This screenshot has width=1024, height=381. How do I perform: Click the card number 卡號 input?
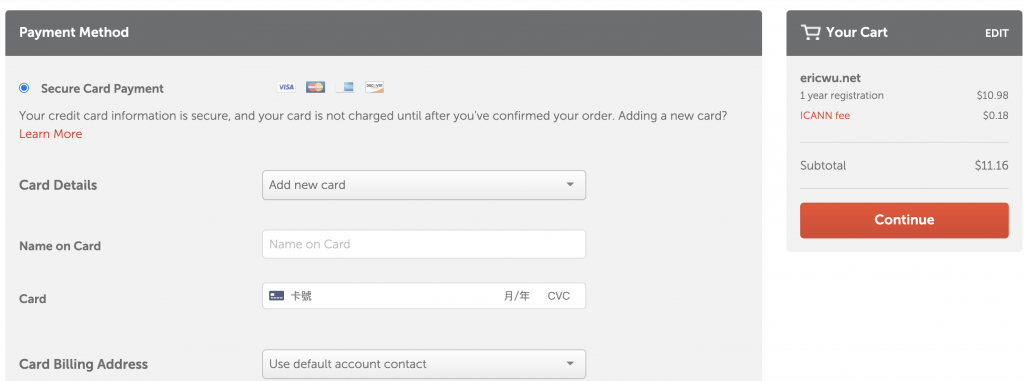[x=392, y=296]
